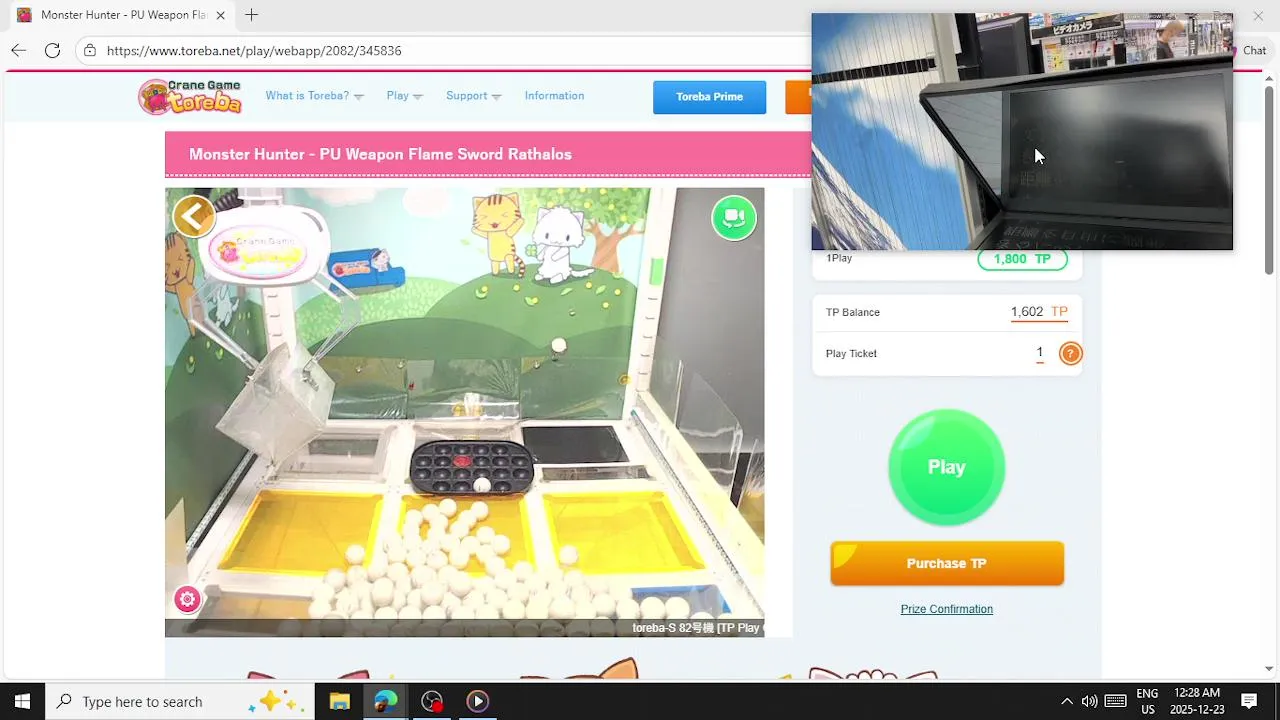Open the media player taskbar icon
The image size is (1280, 720).
pos(477,701)
